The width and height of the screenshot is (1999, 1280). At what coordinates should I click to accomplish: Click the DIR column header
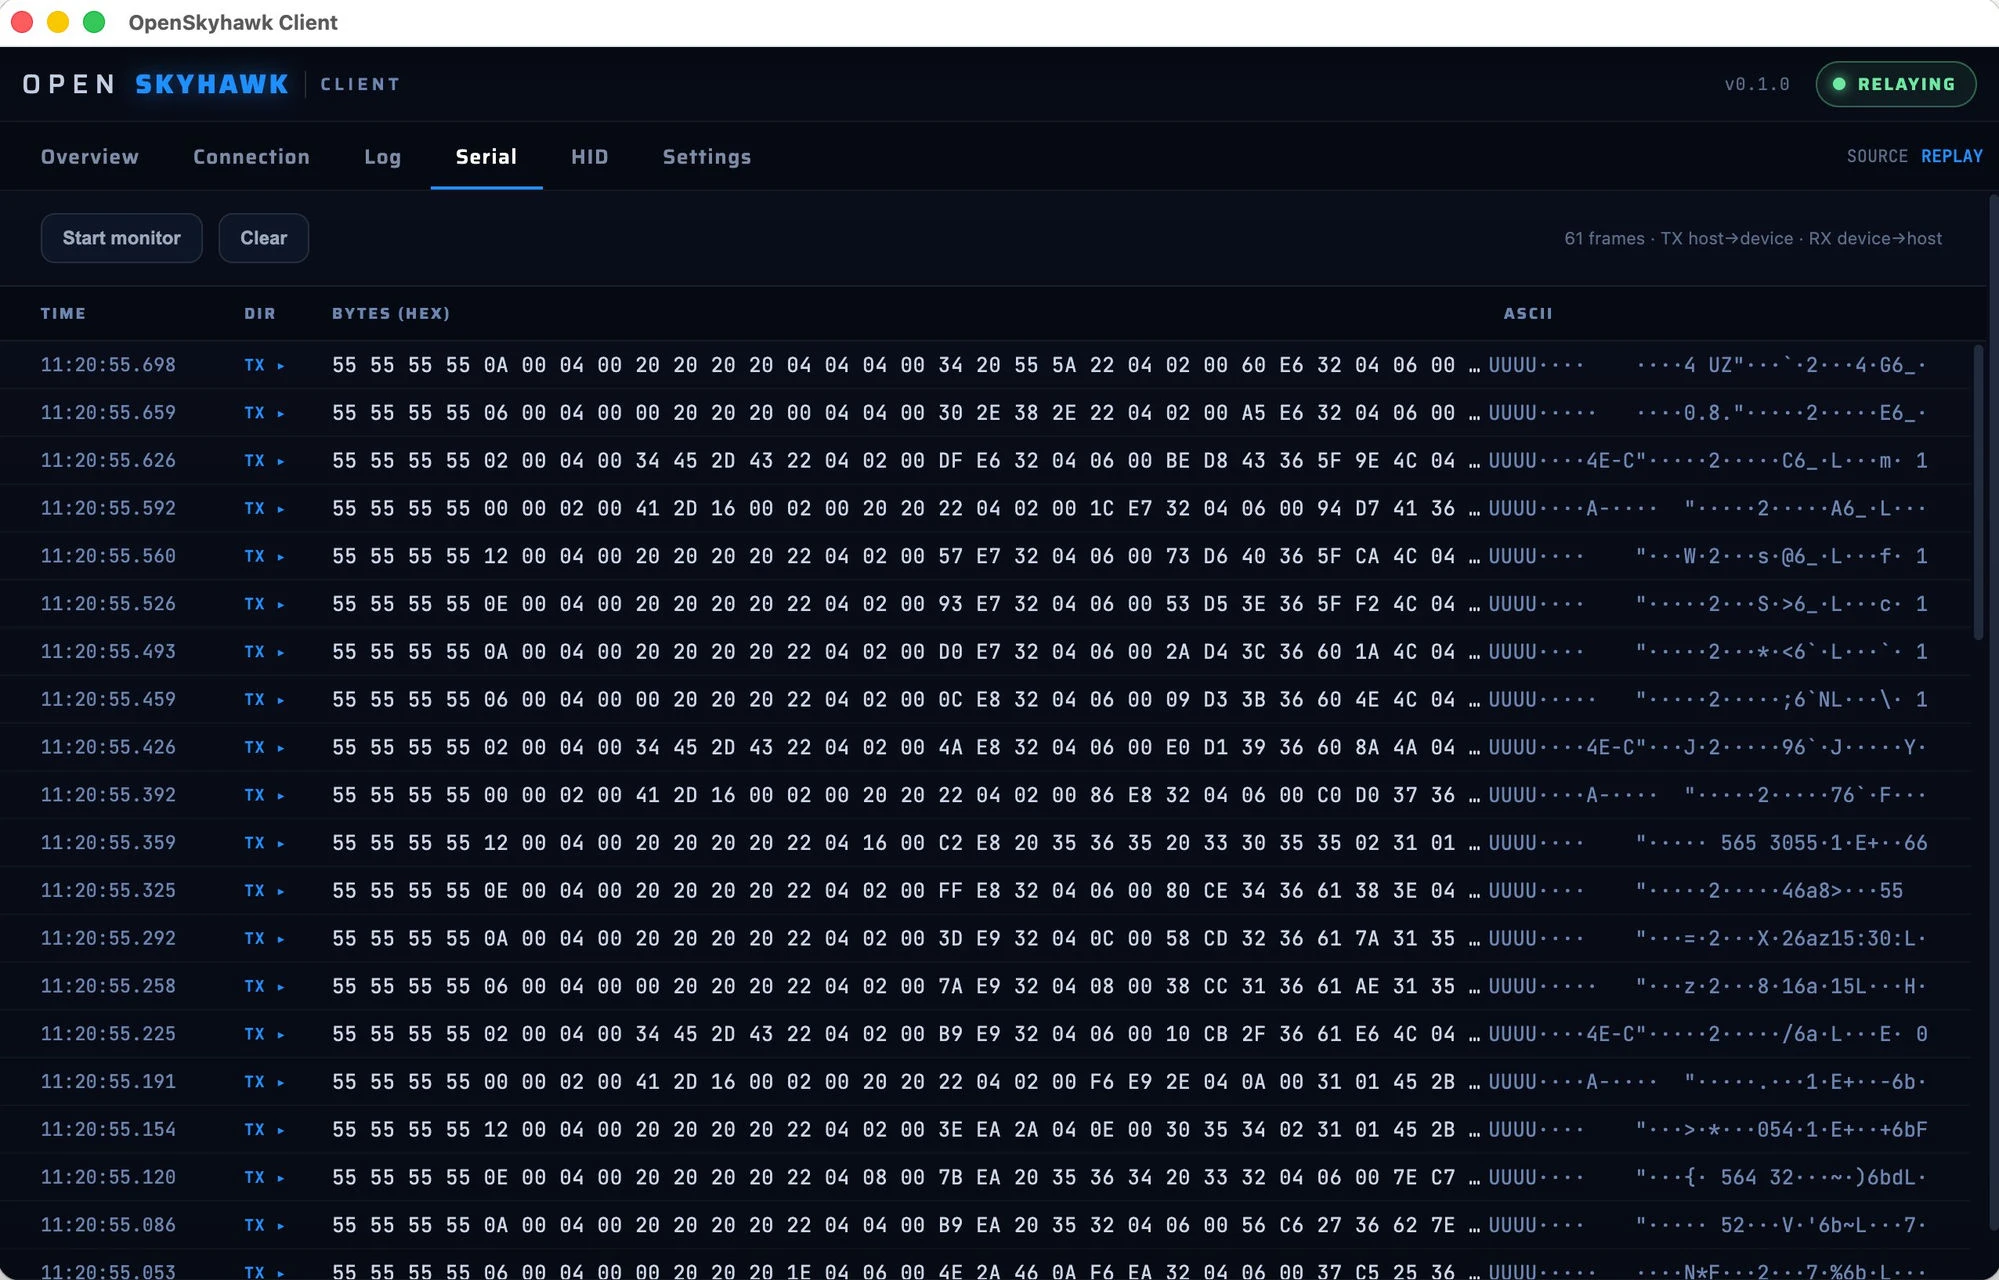259,313
